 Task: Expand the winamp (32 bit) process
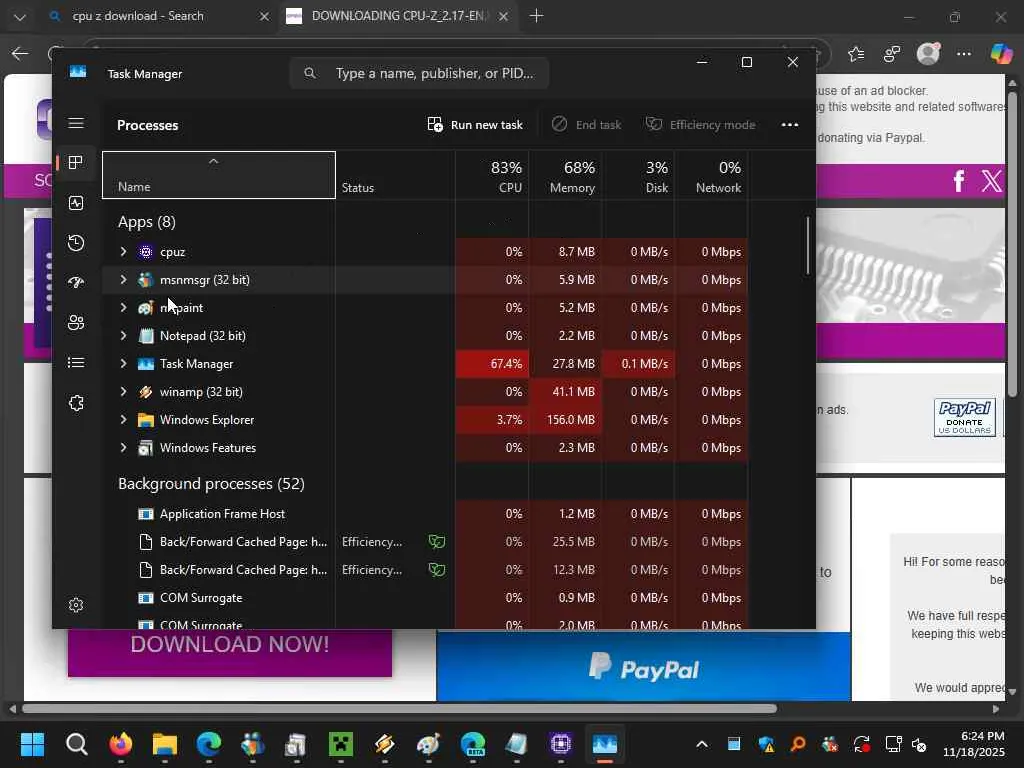[123, 392]
